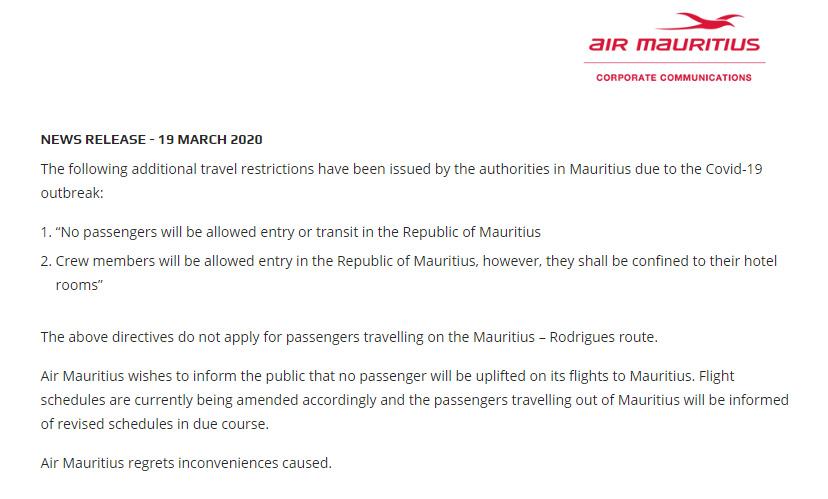The height and width of the screenshot is (499, 828).
Task: Click 'Republic of Mauritius' in list item 1
Action: [472, 232]
